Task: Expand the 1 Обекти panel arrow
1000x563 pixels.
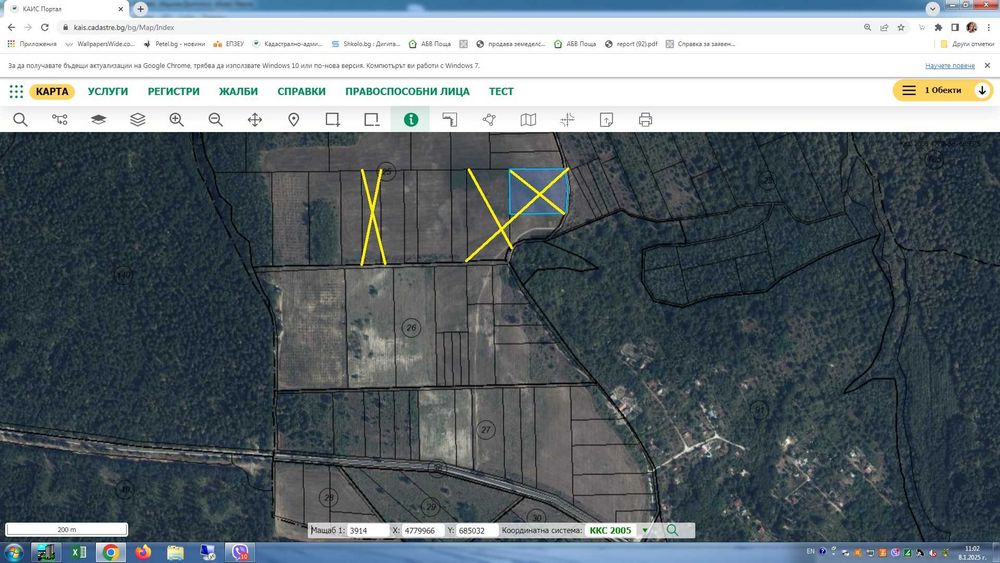Action: click(982, 91)
